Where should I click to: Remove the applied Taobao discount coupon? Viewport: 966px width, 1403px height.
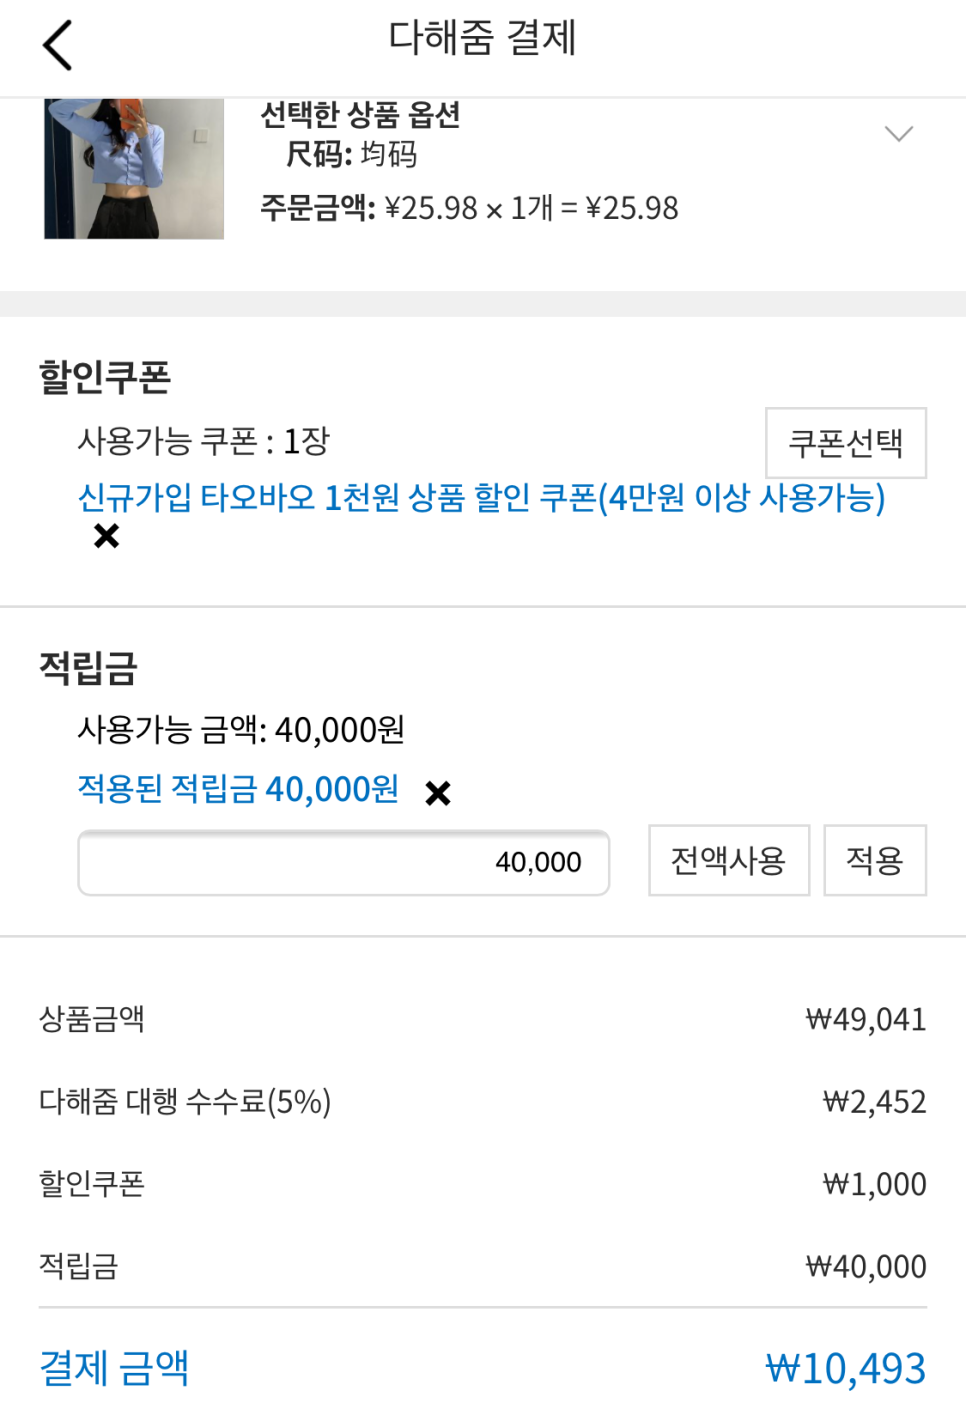tap(106, 537)
